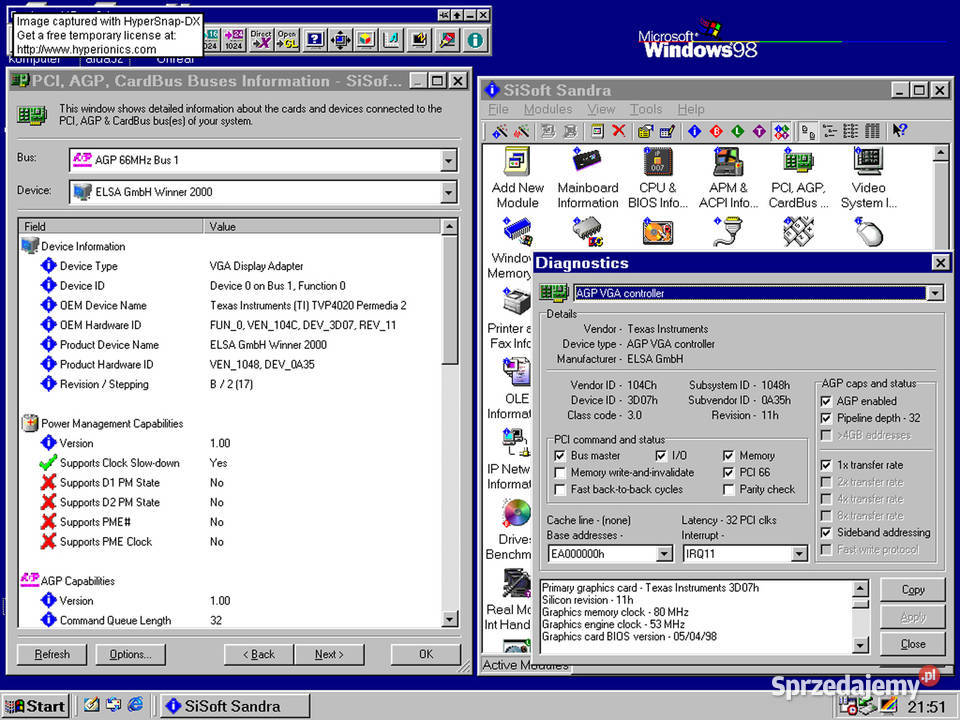
Task: Open Mainboard Information module
Action: click(x=588, y=178)
